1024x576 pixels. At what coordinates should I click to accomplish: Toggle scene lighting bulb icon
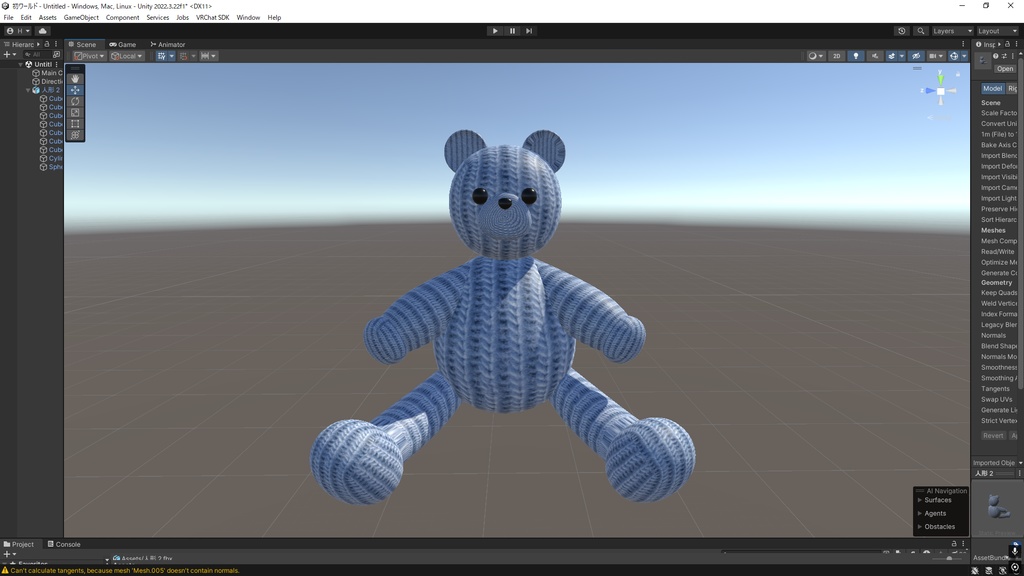point(856,56)
